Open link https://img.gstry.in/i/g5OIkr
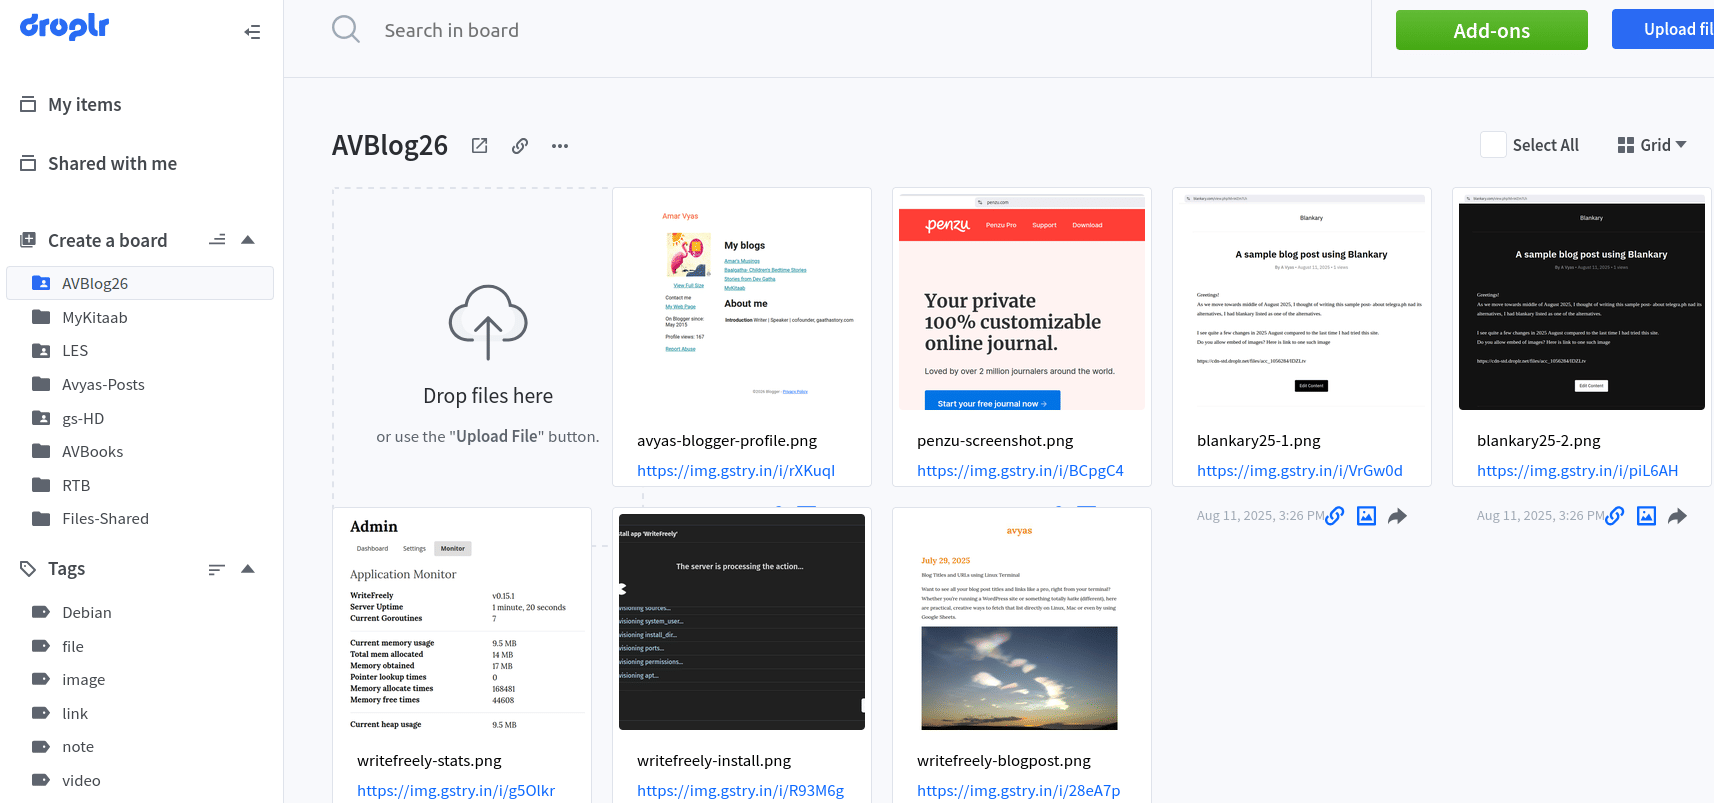1714x803 pixels. 456,790
